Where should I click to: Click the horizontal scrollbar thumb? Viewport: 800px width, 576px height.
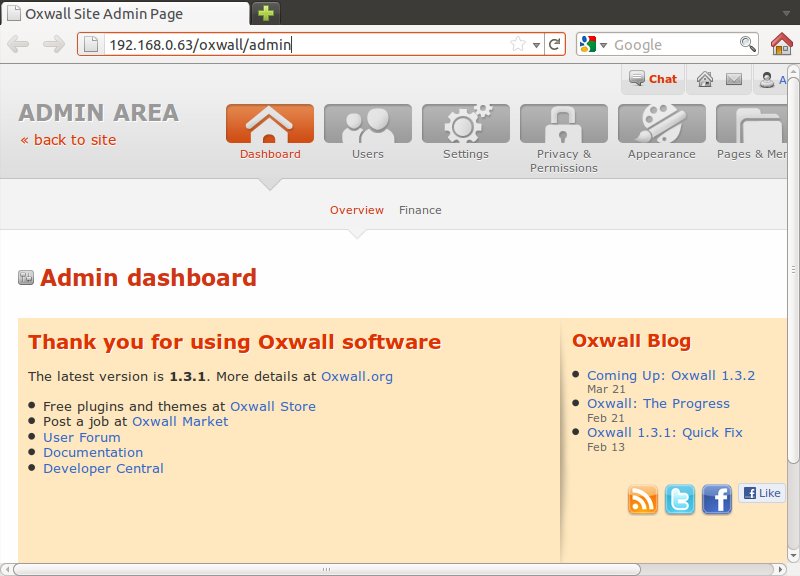point(327,569)
